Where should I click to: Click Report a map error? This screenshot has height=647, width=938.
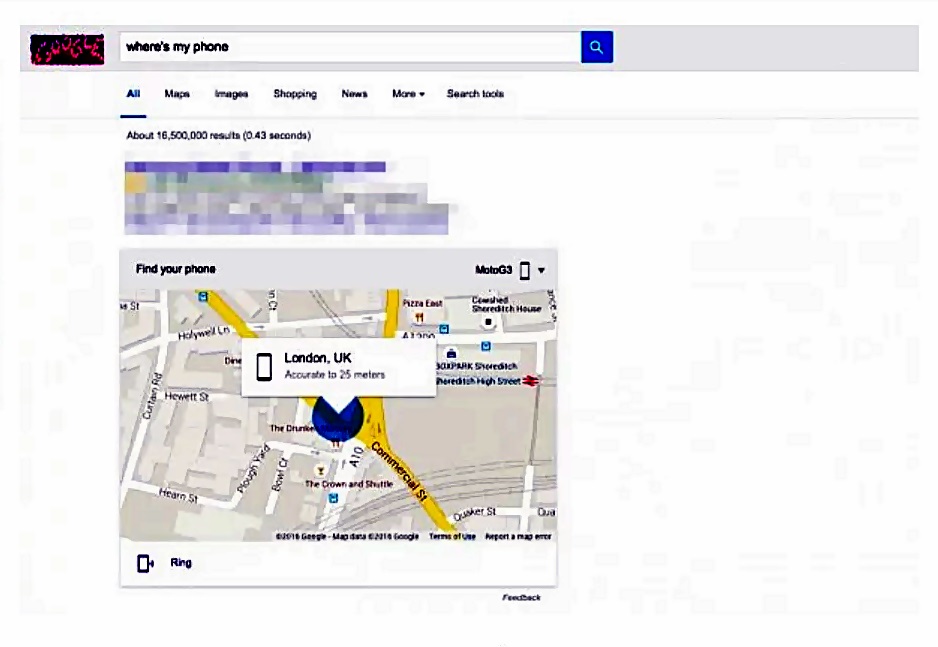(x=518, y=536)
